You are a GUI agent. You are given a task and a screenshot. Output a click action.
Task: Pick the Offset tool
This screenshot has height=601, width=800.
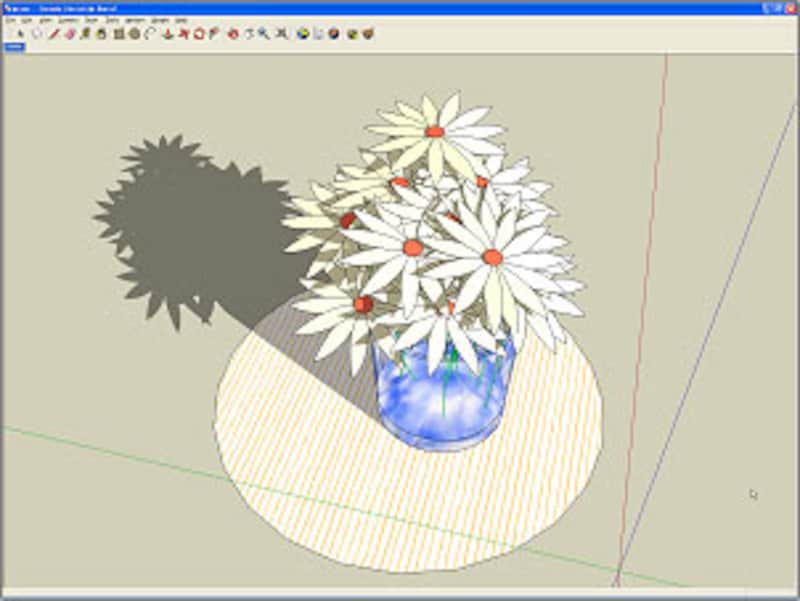(215, 34)
